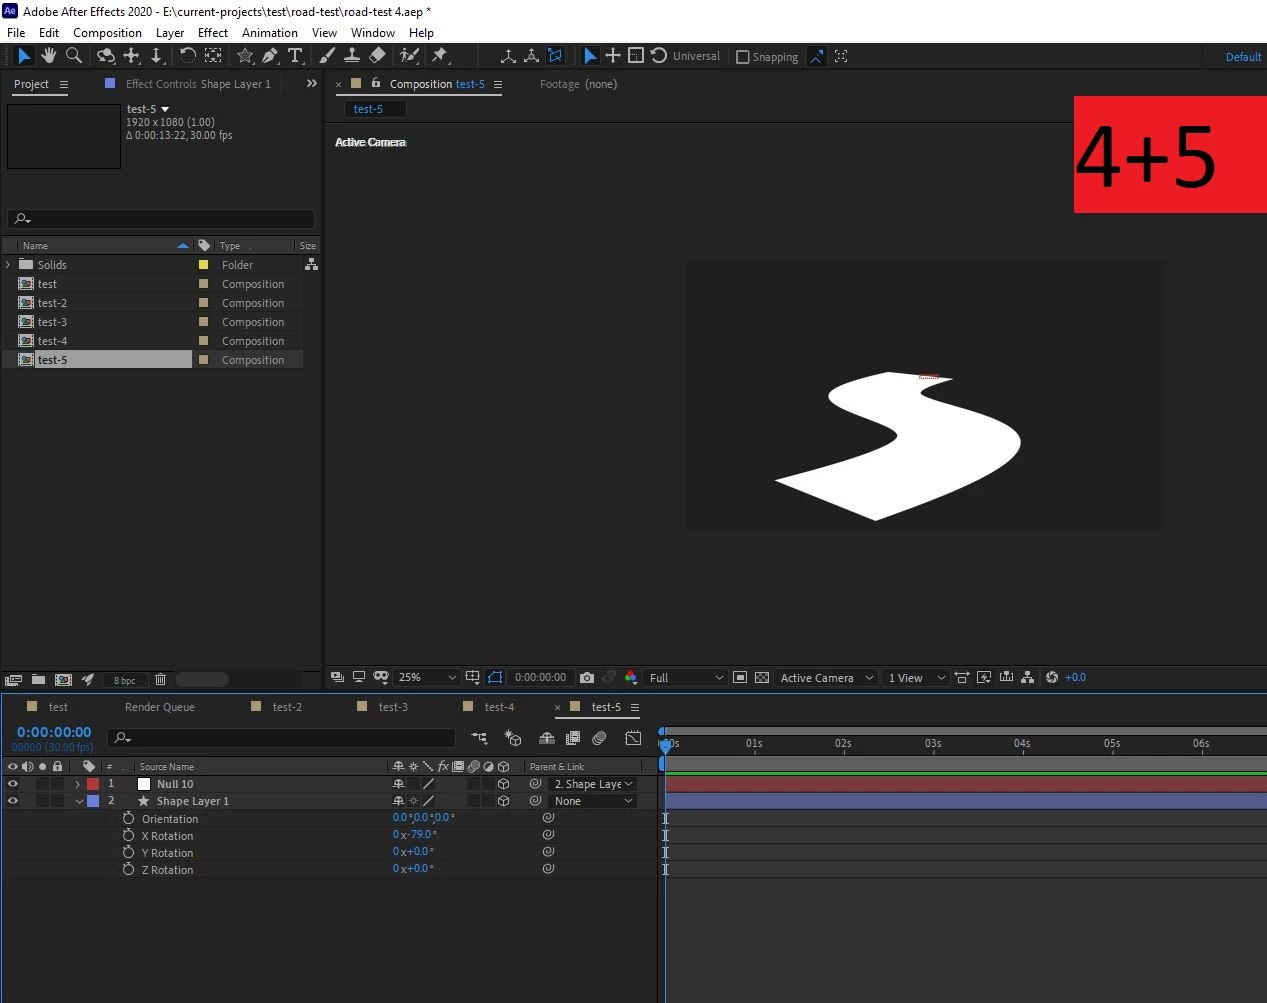Open parent dropdown for Null 10

point(593,784)
